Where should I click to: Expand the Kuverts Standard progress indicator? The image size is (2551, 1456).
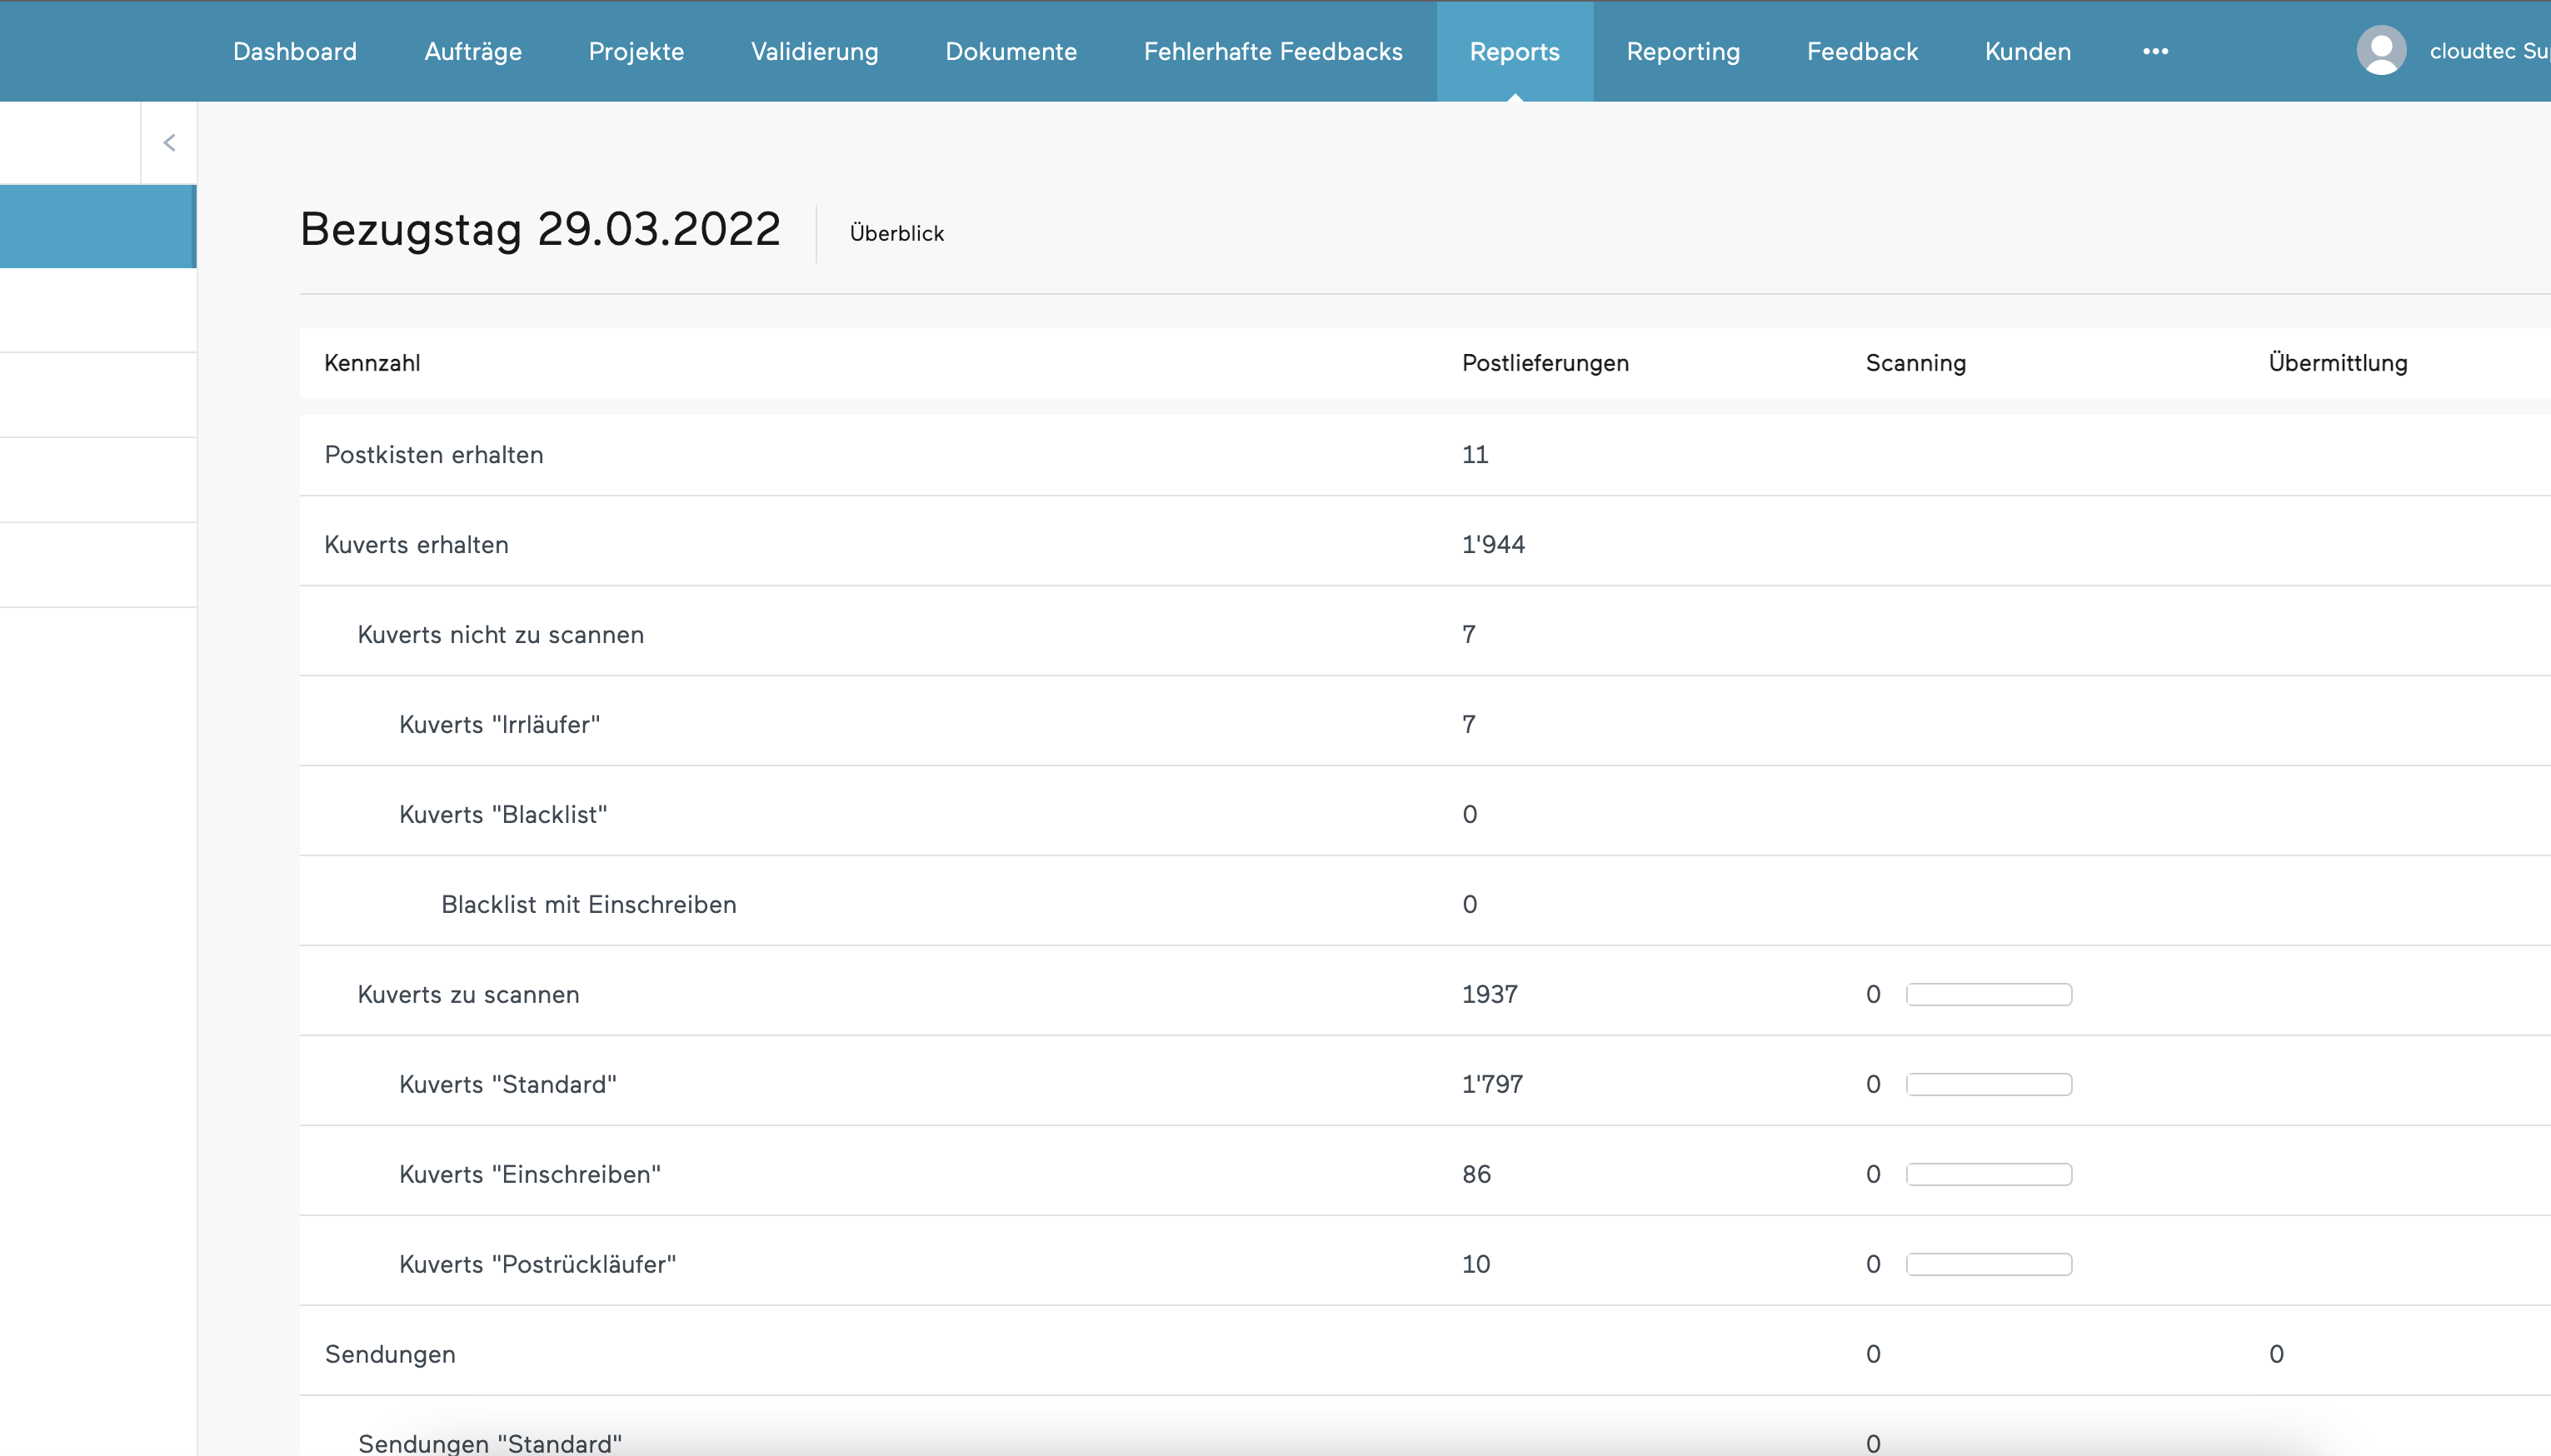1989,1083
